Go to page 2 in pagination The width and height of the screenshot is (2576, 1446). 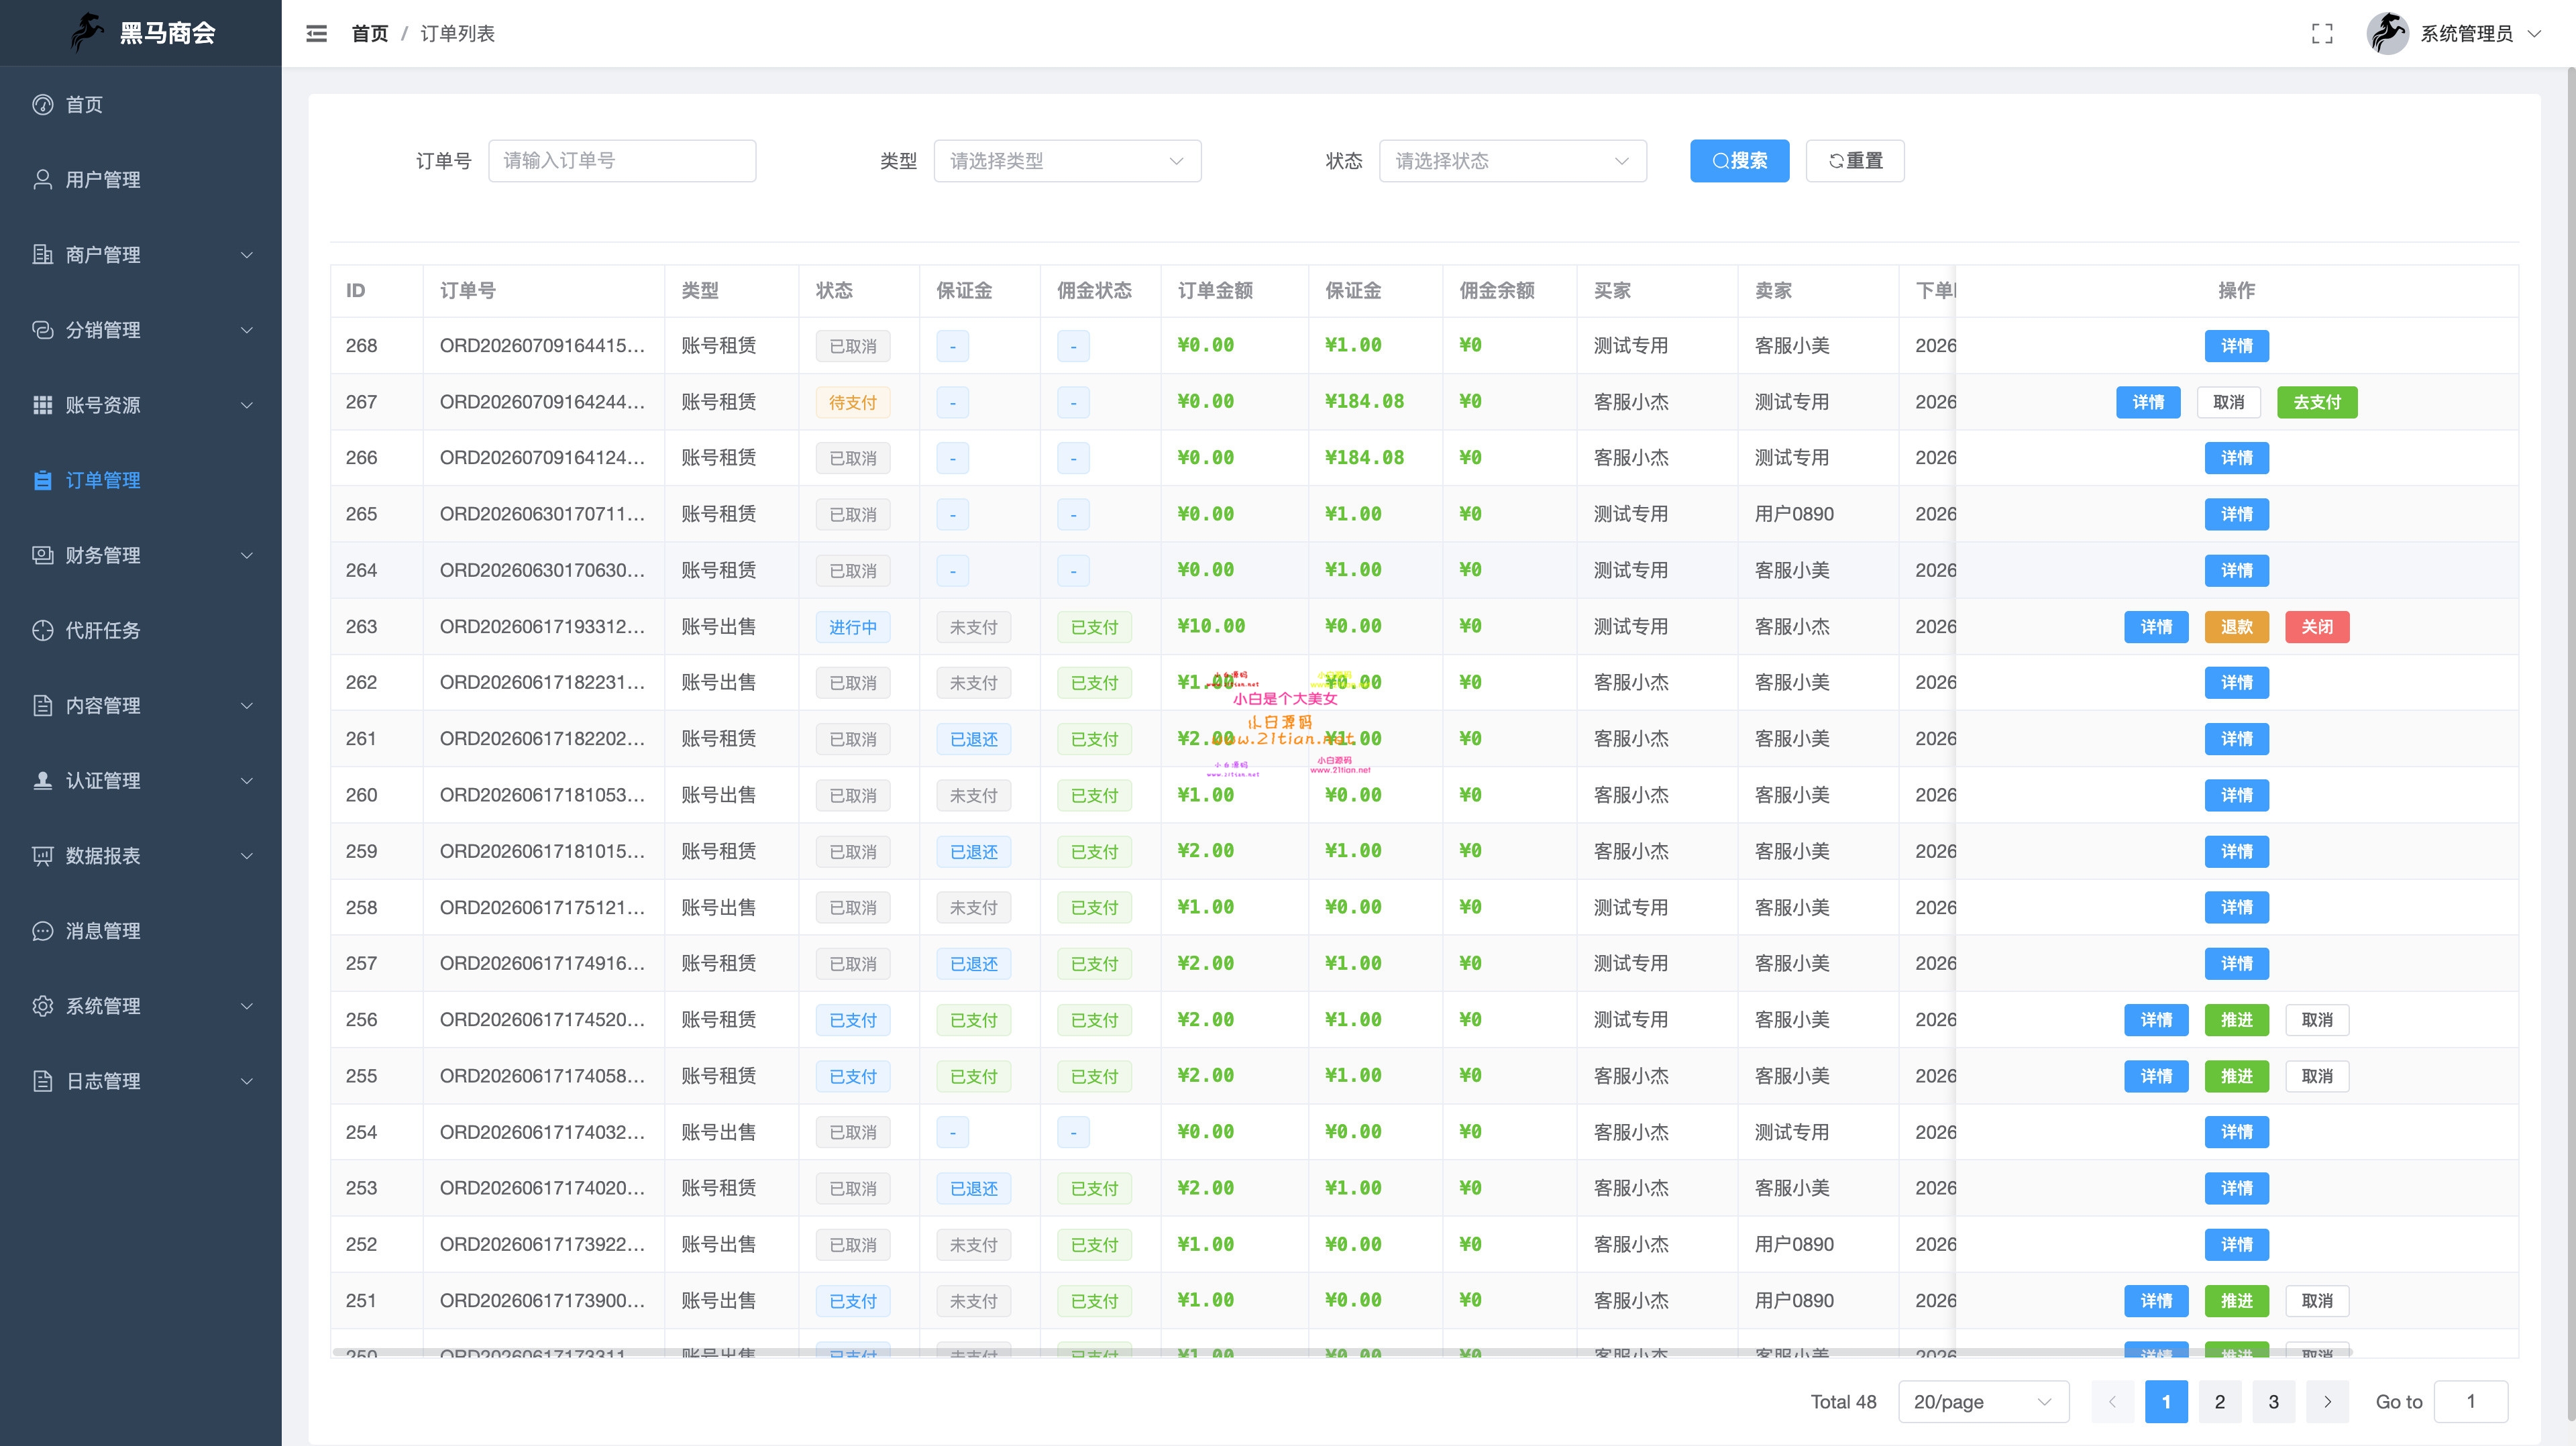(2219, 1401)
